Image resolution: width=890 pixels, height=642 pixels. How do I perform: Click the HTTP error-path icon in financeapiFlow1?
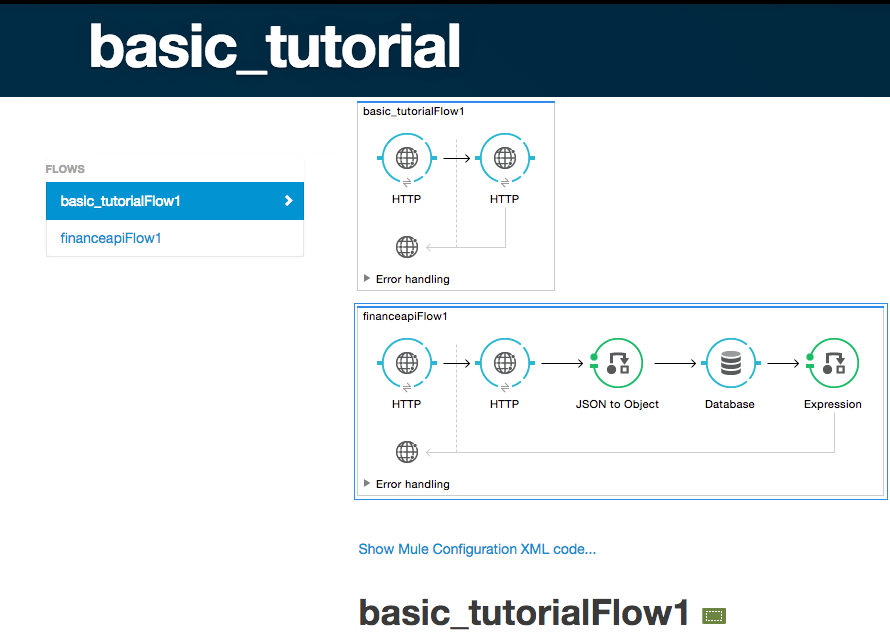[x=407, y=451]
